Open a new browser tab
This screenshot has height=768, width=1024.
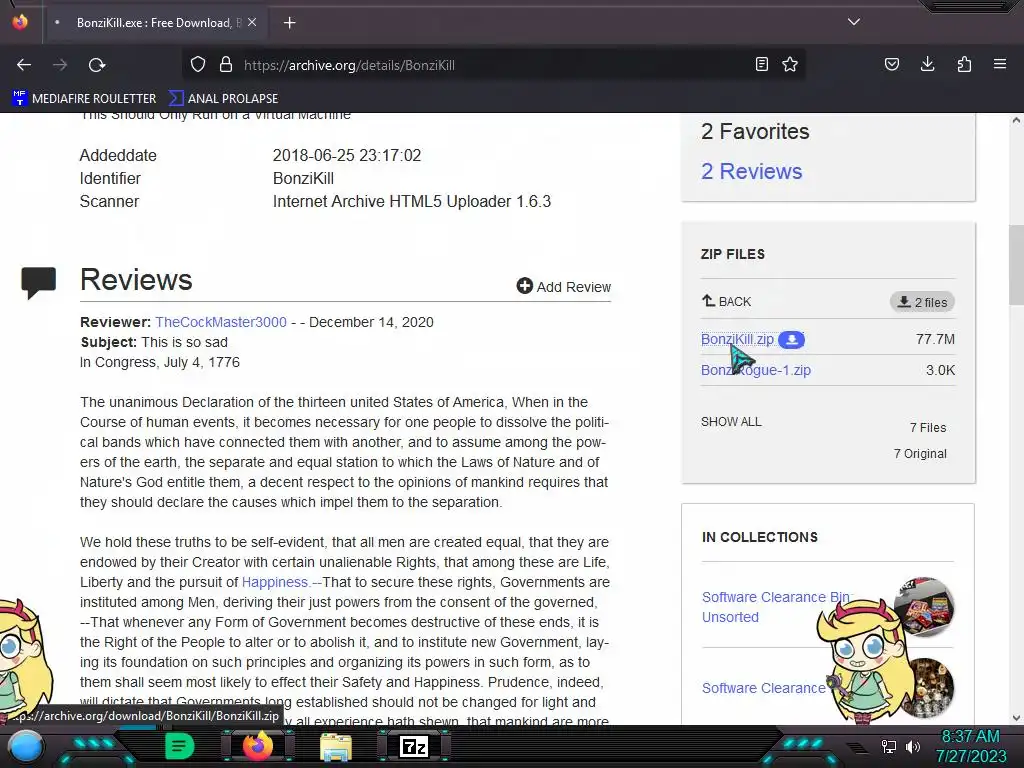point(289,23)
